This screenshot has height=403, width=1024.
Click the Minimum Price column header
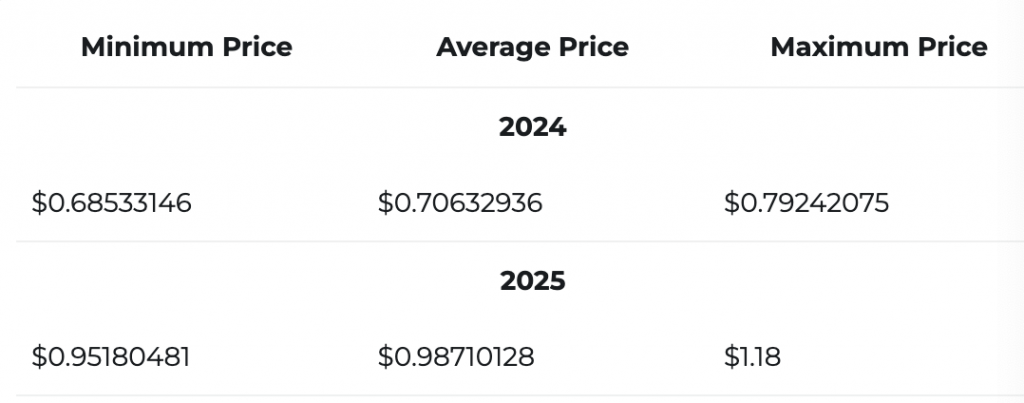[186, 47]
